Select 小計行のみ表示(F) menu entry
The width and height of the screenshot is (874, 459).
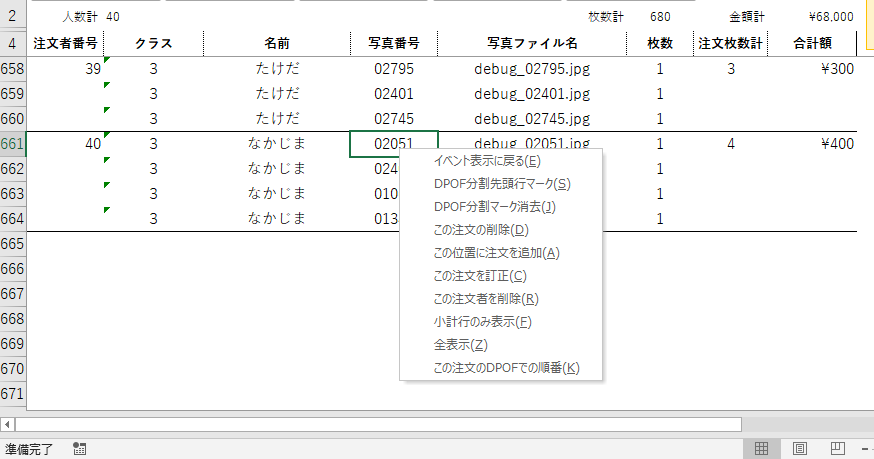pos(501,322)
